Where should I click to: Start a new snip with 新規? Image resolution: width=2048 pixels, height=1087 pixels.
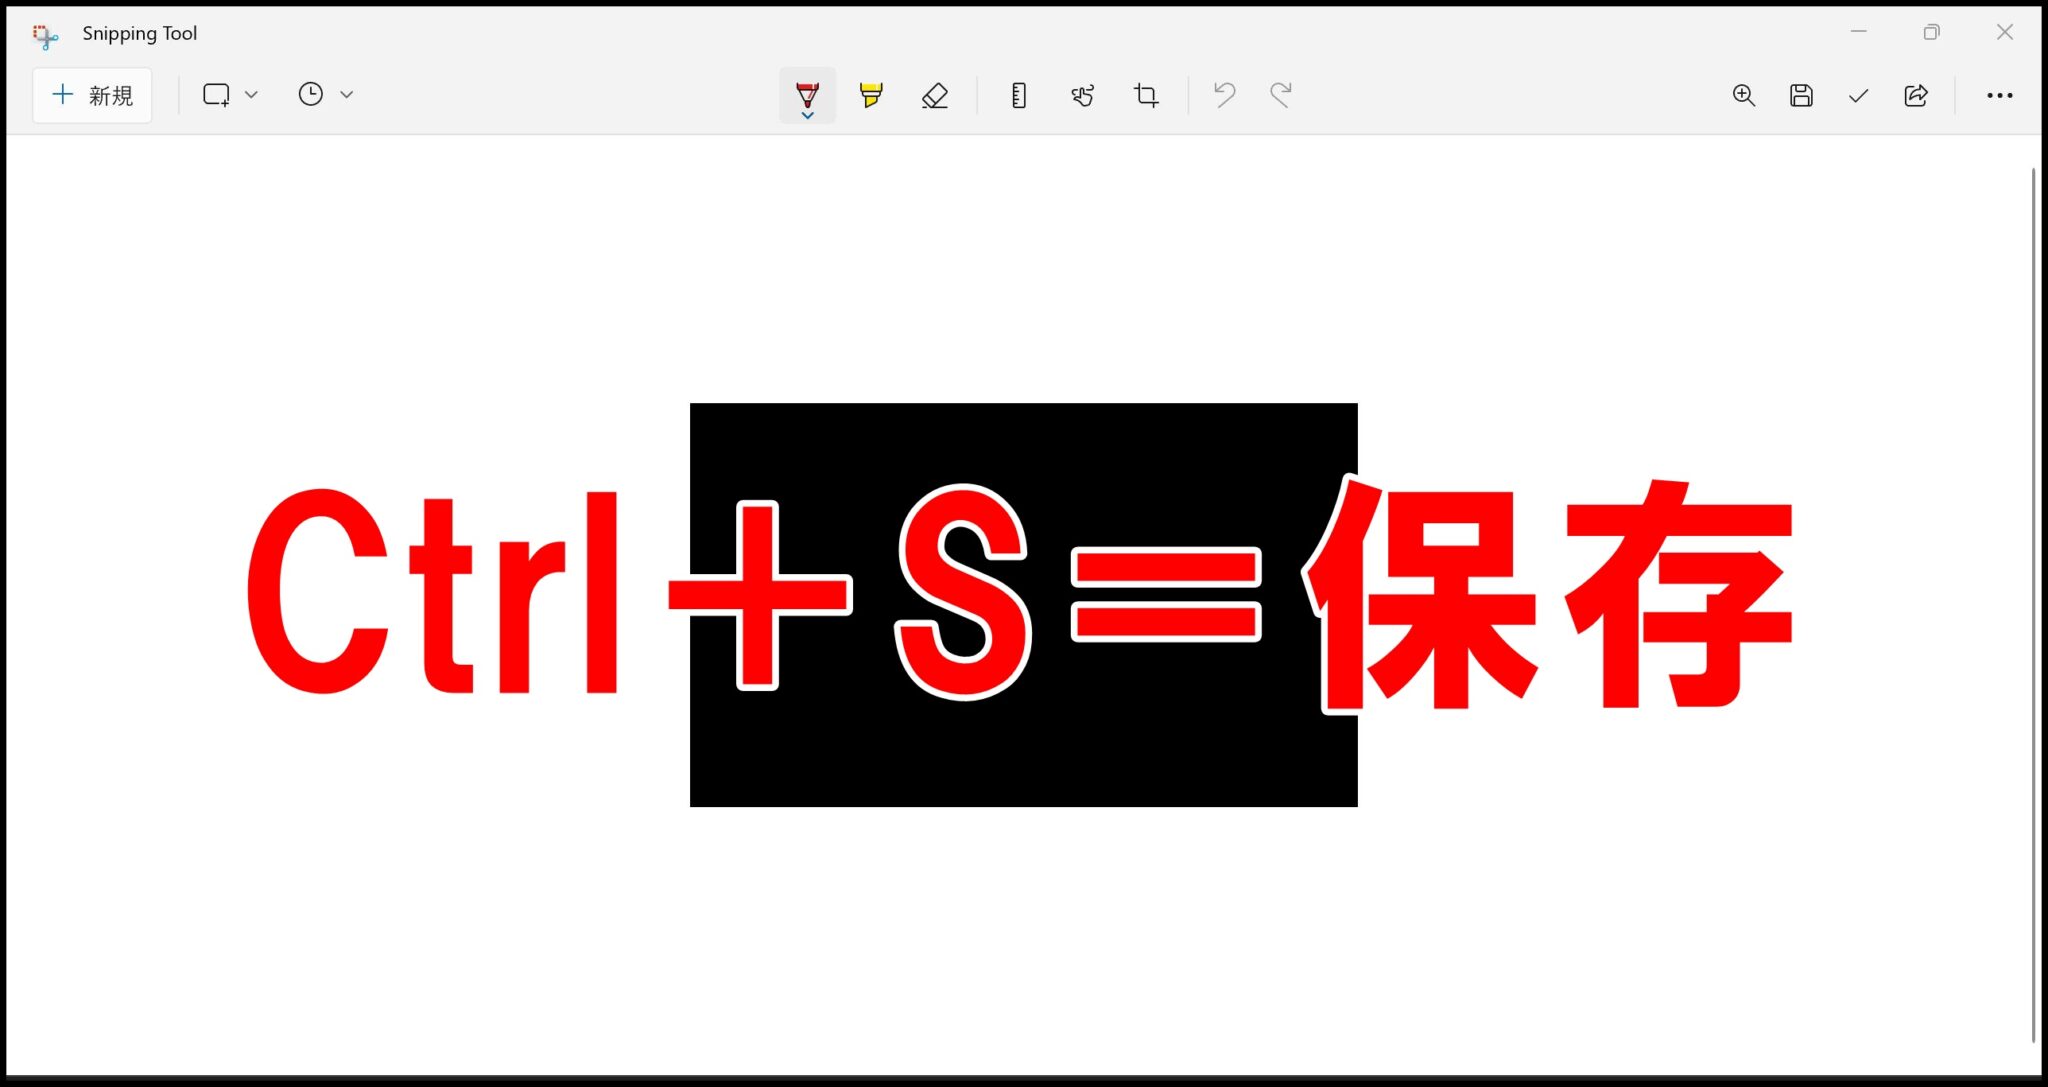point(92,95)
